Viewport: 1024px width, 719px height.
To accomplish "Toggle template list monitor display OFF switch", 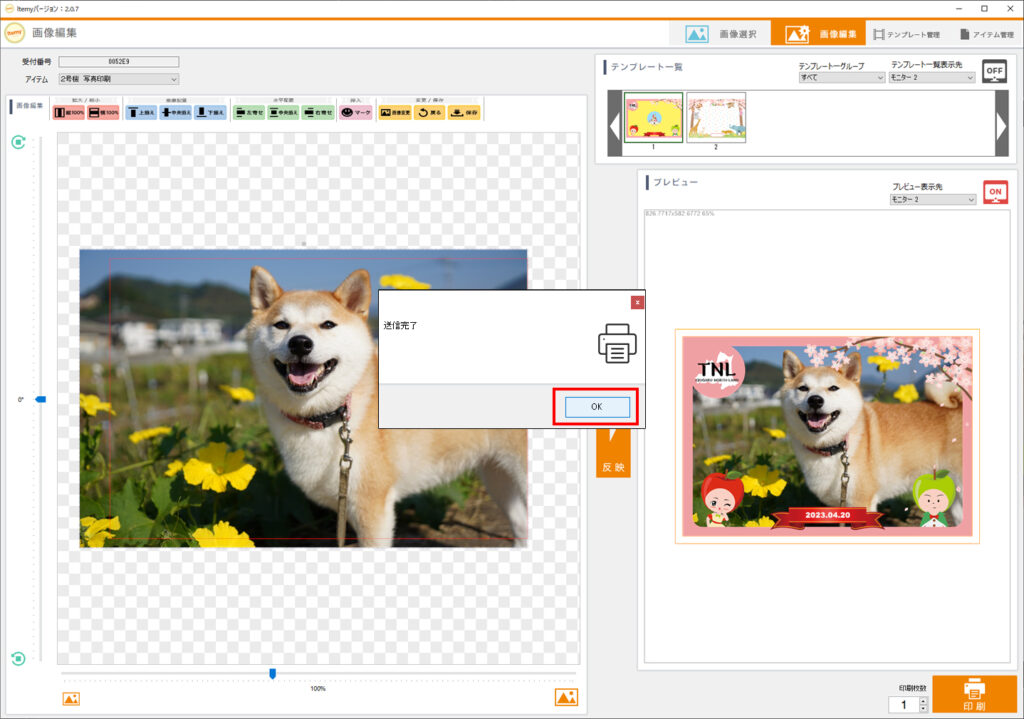I will tap(994, 71).
